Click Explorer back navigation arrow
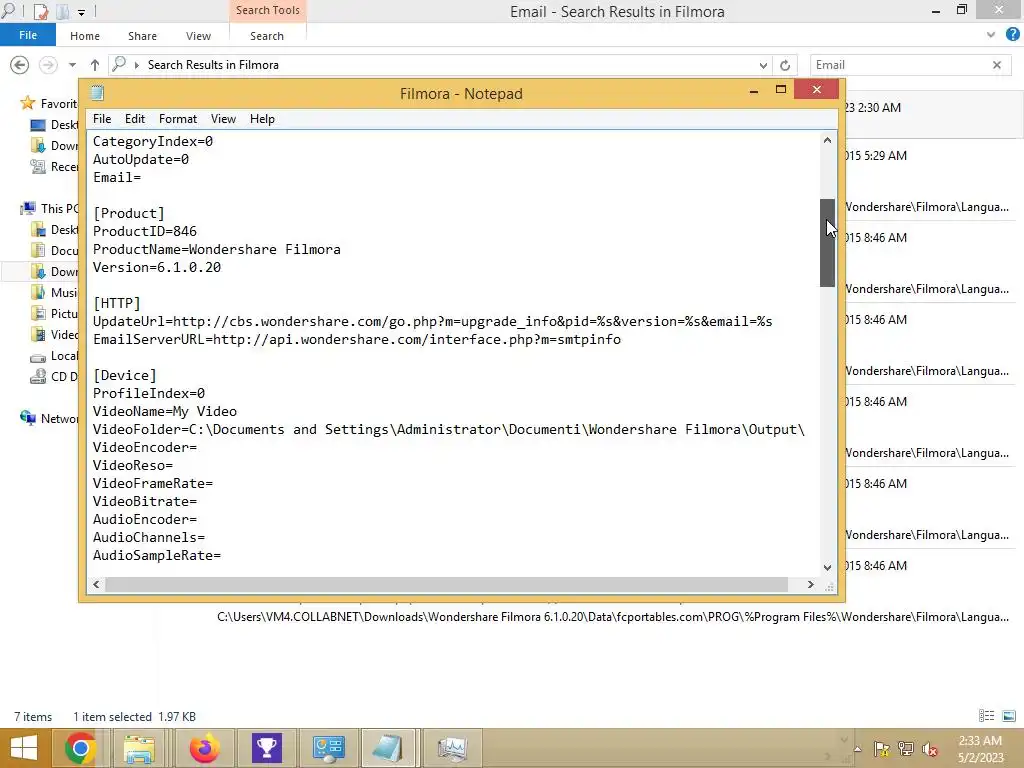This screenshot has width=1024, height=768. click(x=20, y=65)
